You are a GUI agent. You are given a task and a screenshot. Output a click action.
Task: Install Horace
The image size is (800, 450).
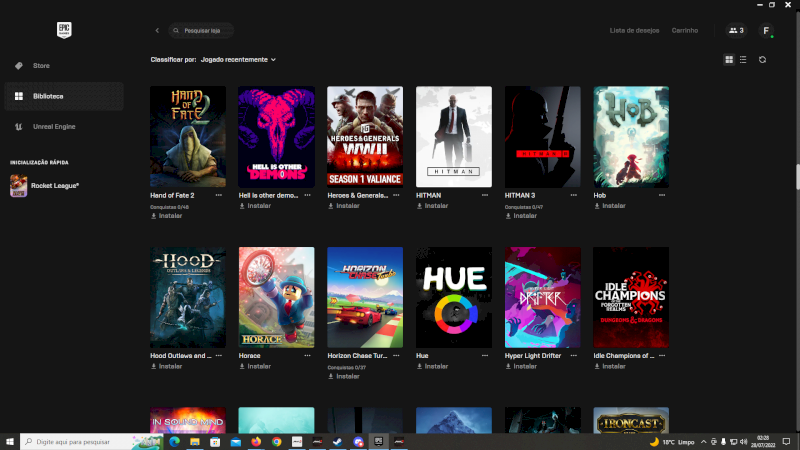point(255,366)
